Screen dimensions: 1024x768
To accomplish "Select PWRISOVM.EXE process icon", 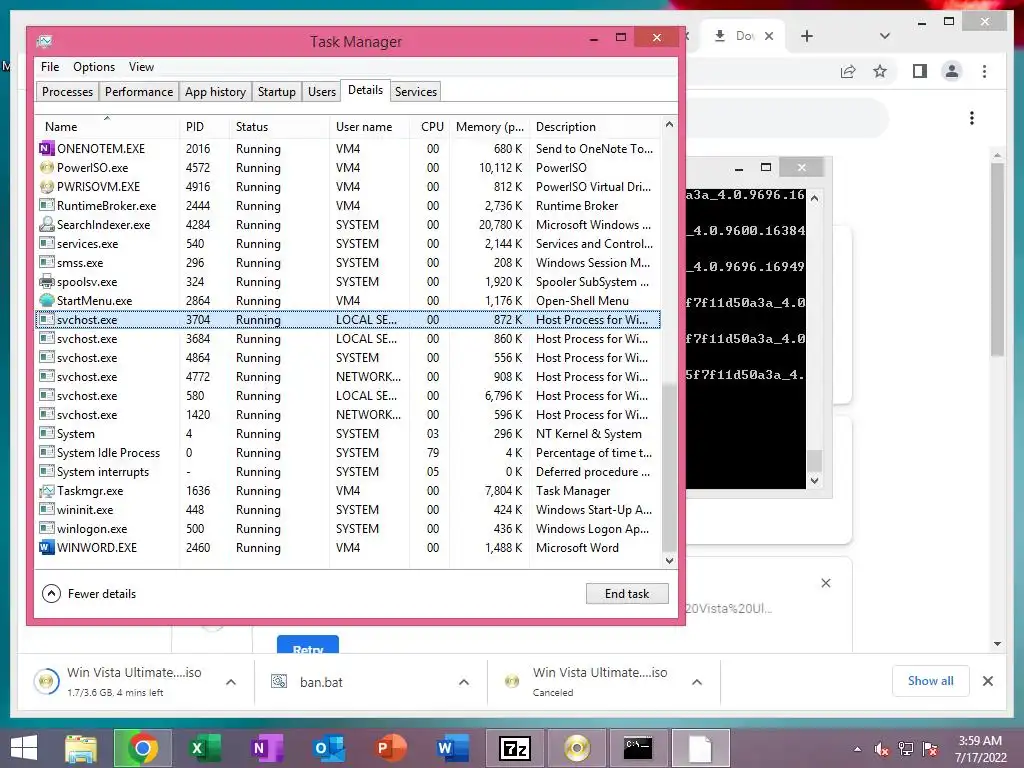I will pos(46,186).
